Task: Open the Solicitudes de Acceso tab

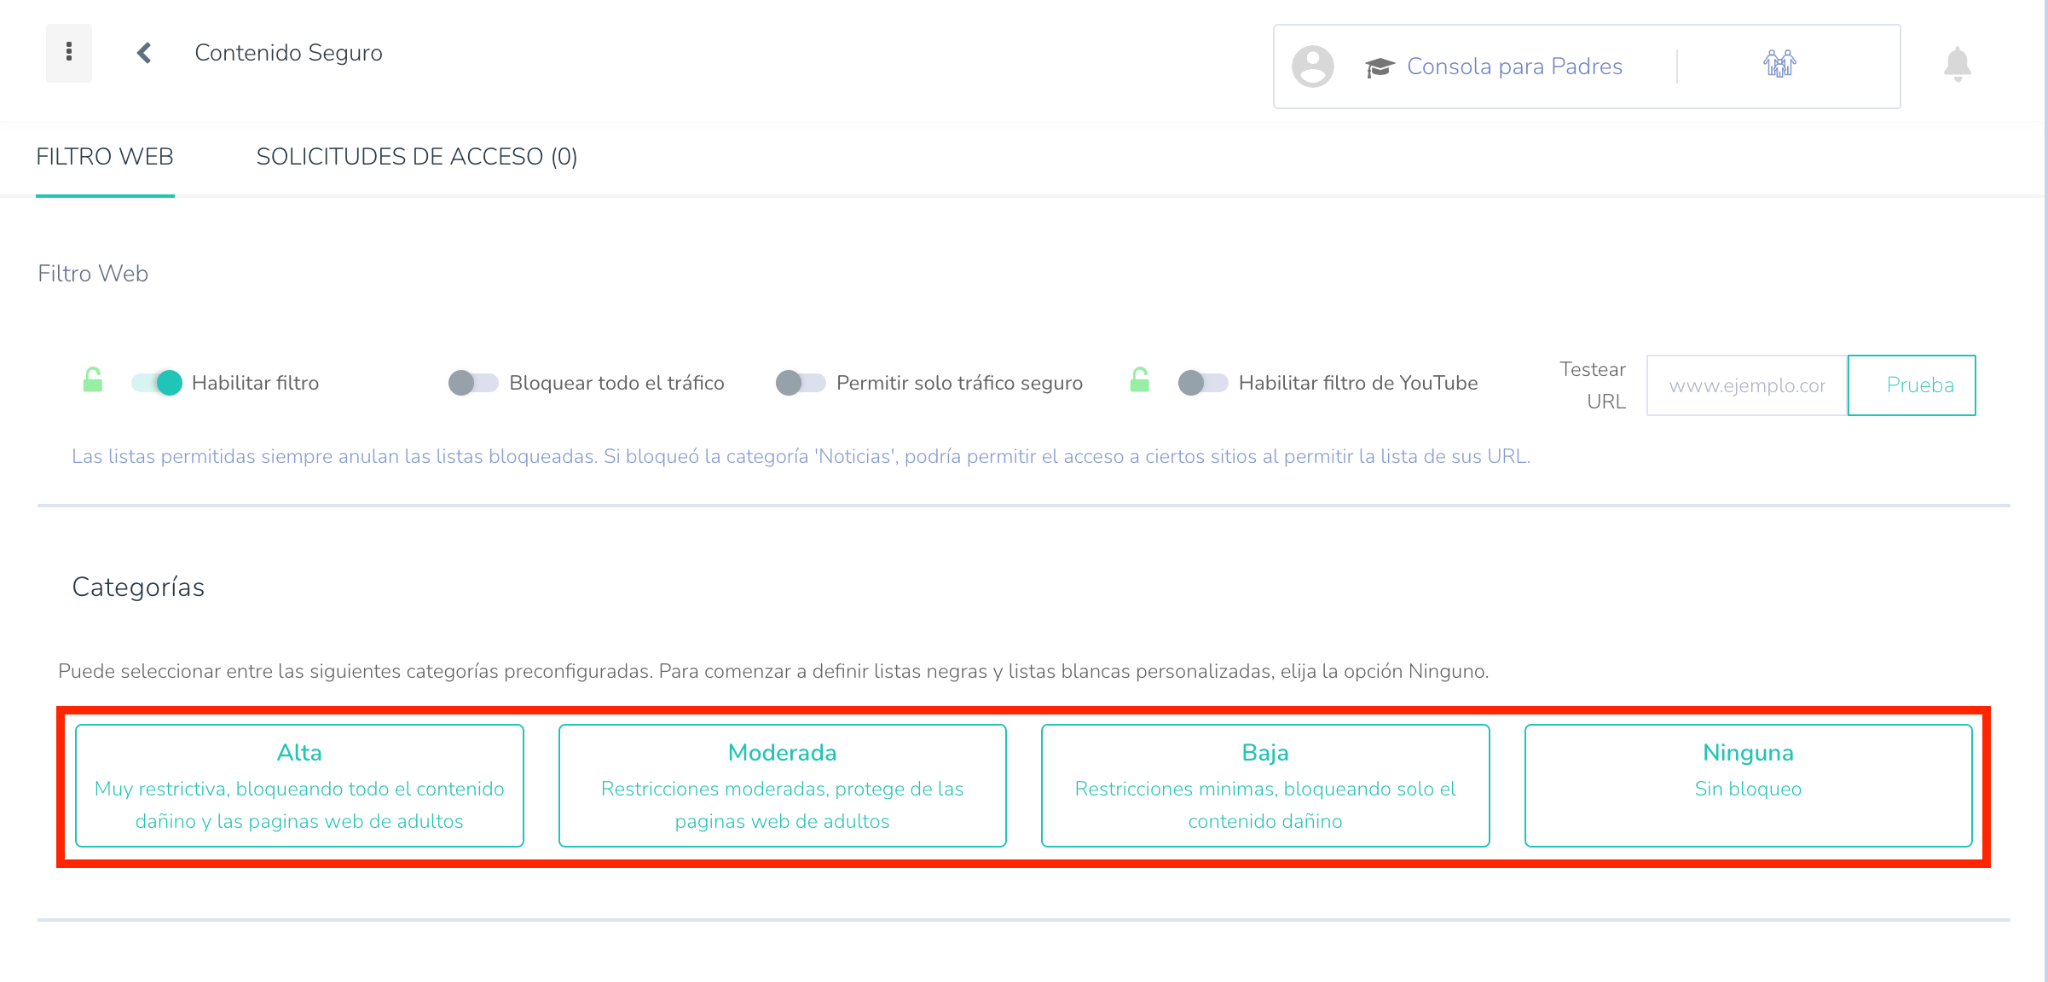Action: pos(416,157)
